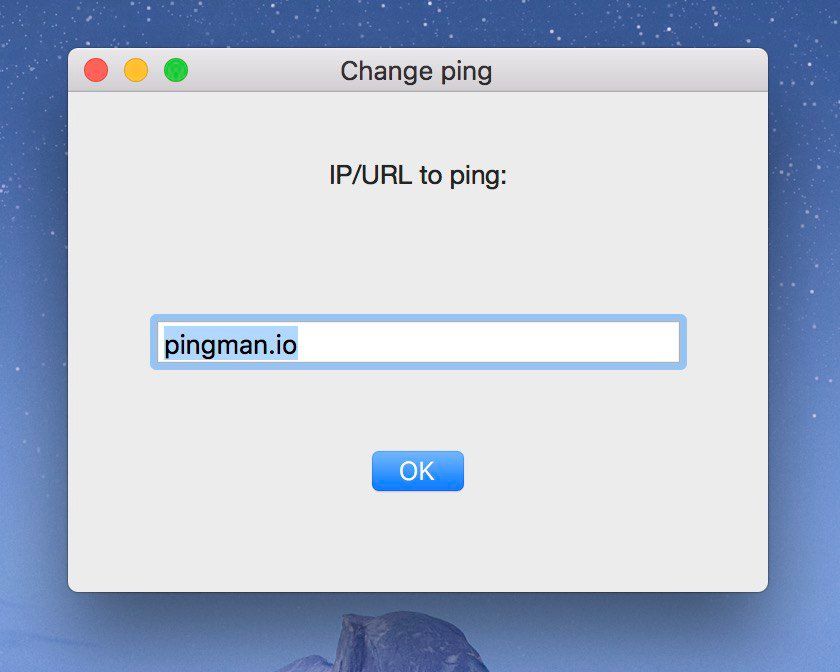Screen dimensions: 840x672
Task: Confirm the ping address with OK
Action: [x=418, y=471]
